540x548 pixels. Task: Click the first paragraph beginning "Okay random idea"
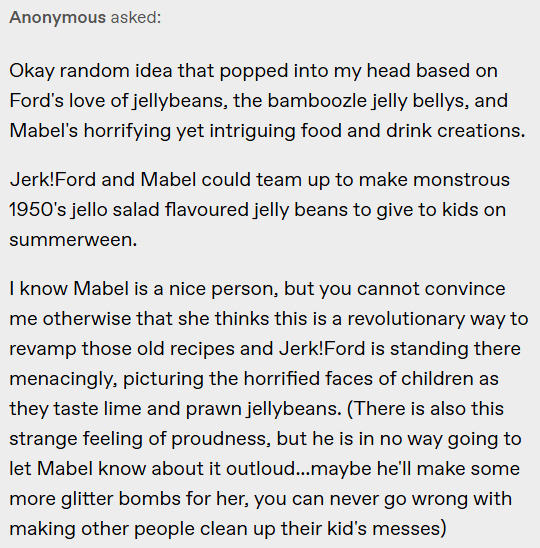pyautogui.click(x=267, y=101)
